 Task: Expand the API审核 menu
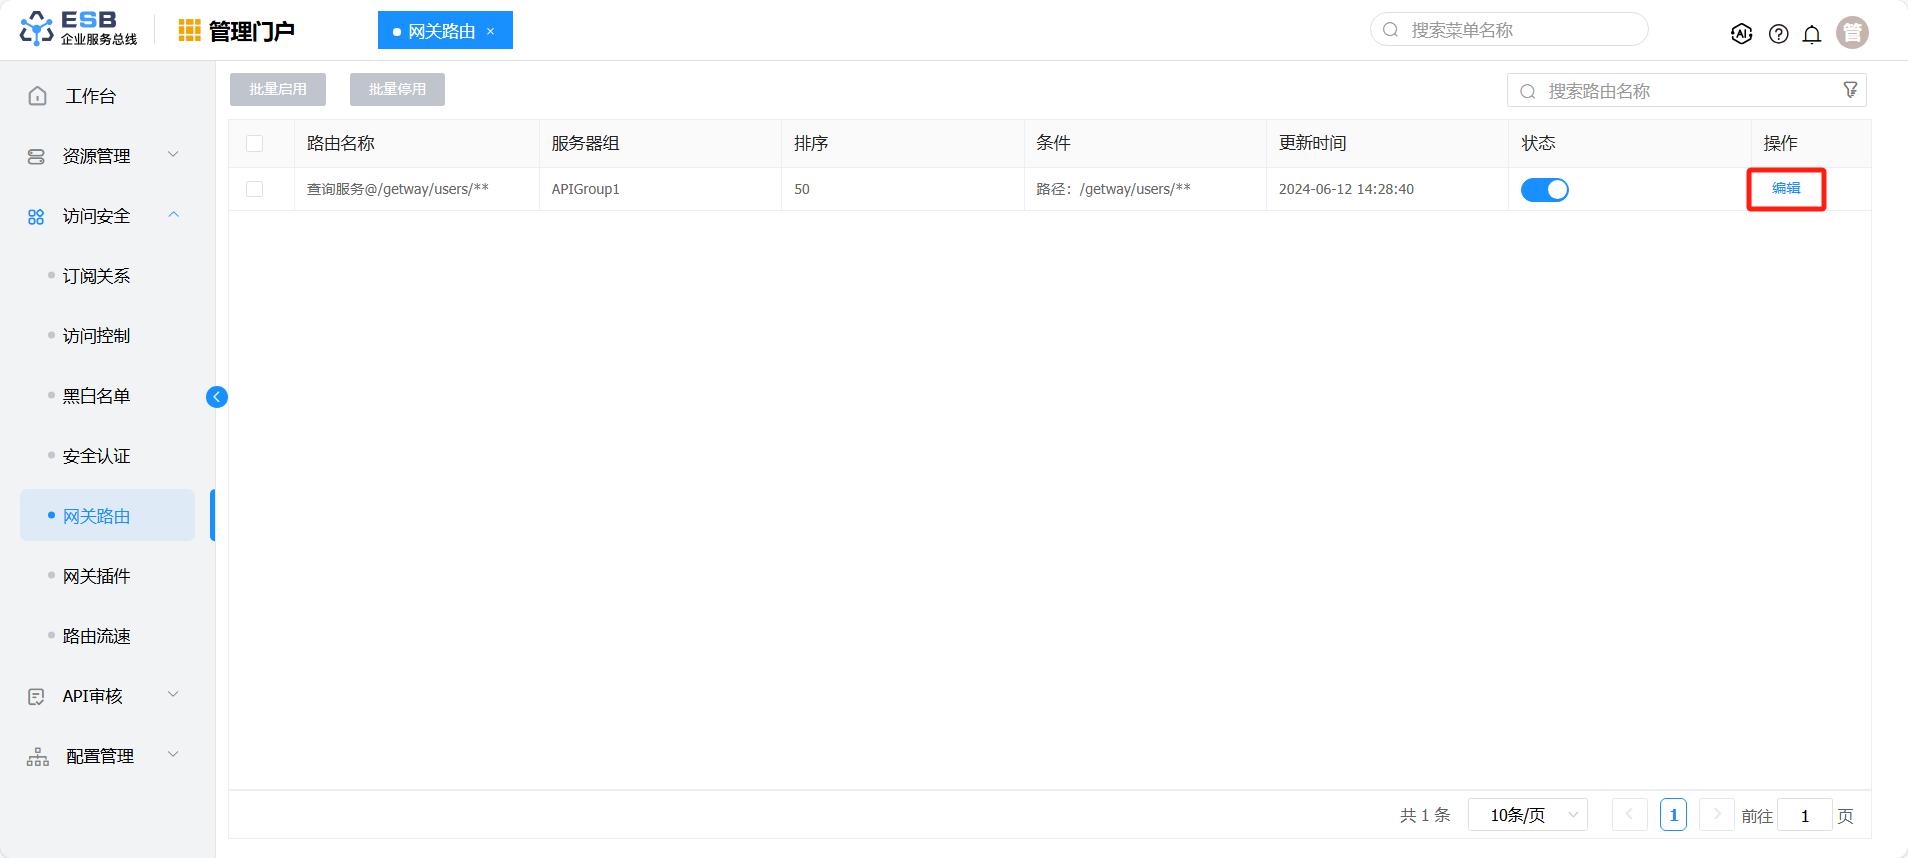click(104, 696)
